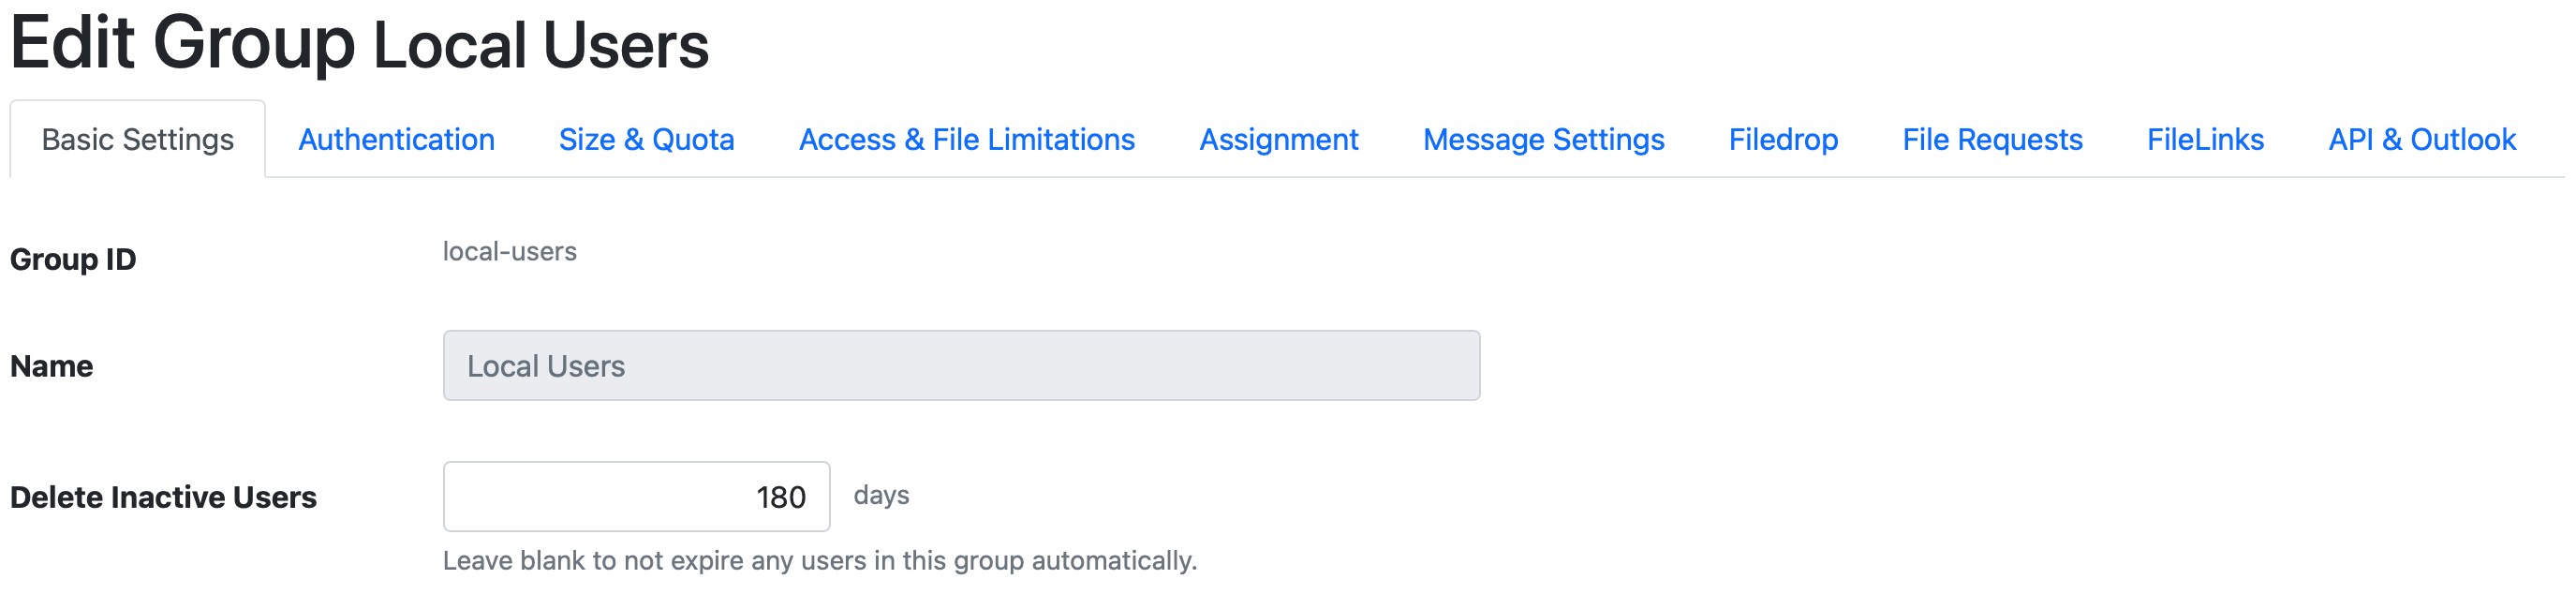Click the inactive users expiration hint text
The image size is (2576, 609).
pyautogui.click(x=818, y=561)
